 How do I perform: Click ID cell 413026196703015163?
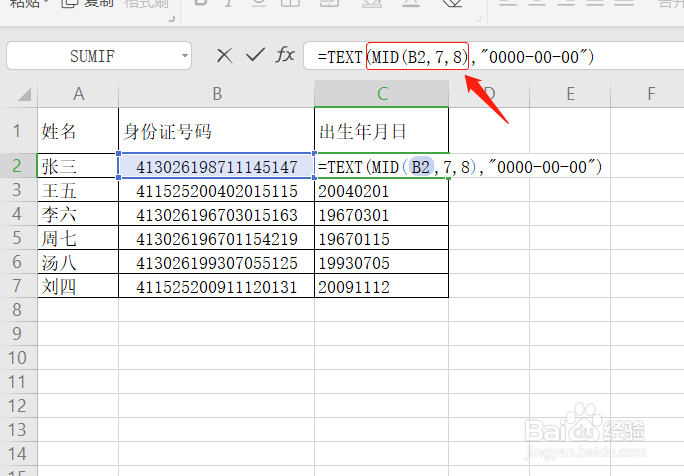pos(216,214)
